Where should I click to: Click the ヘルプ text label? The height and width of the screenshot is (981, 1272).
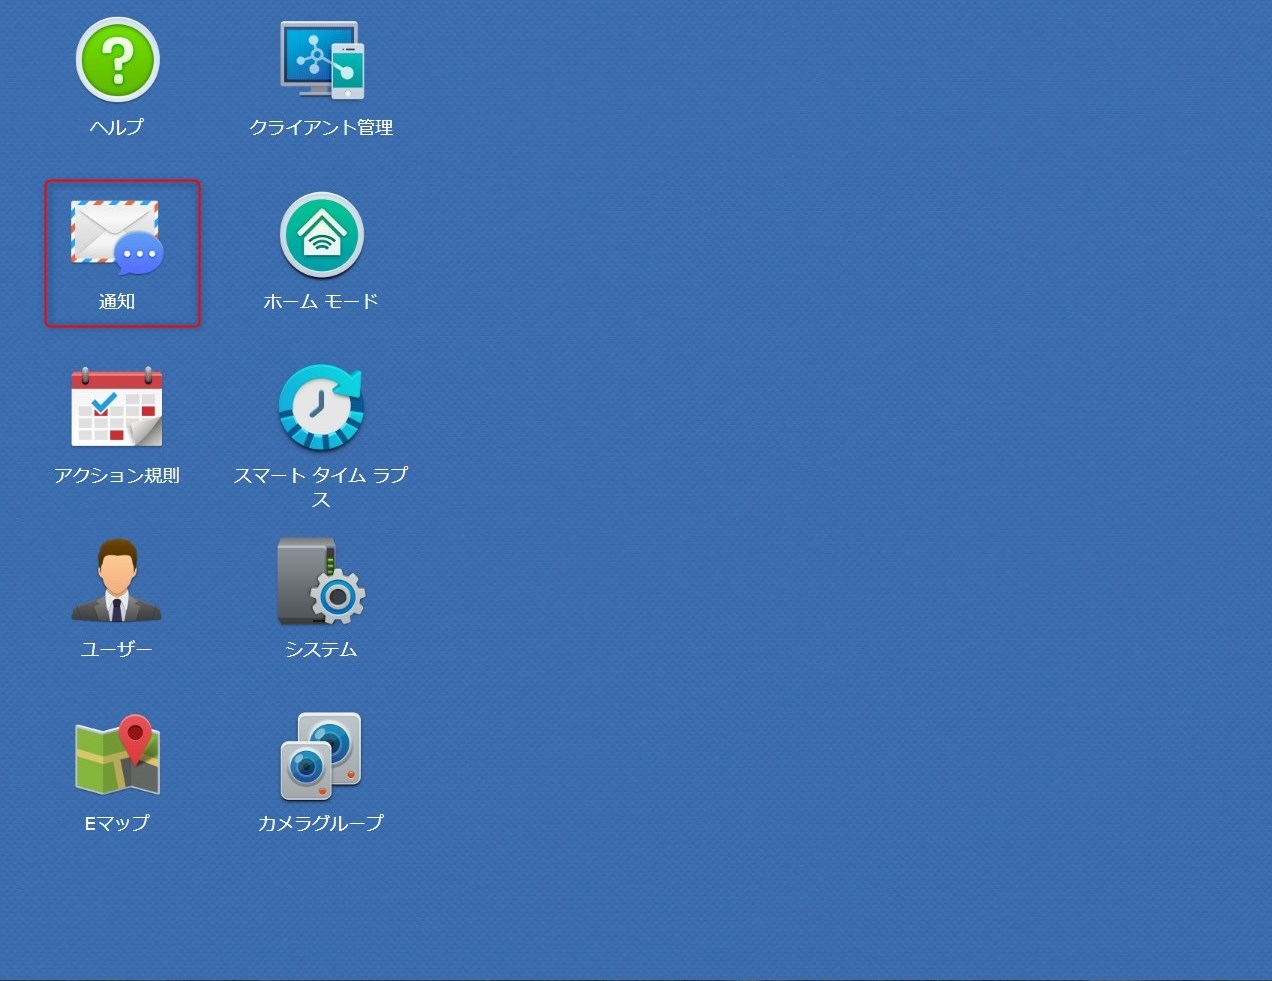coord(117,127)
